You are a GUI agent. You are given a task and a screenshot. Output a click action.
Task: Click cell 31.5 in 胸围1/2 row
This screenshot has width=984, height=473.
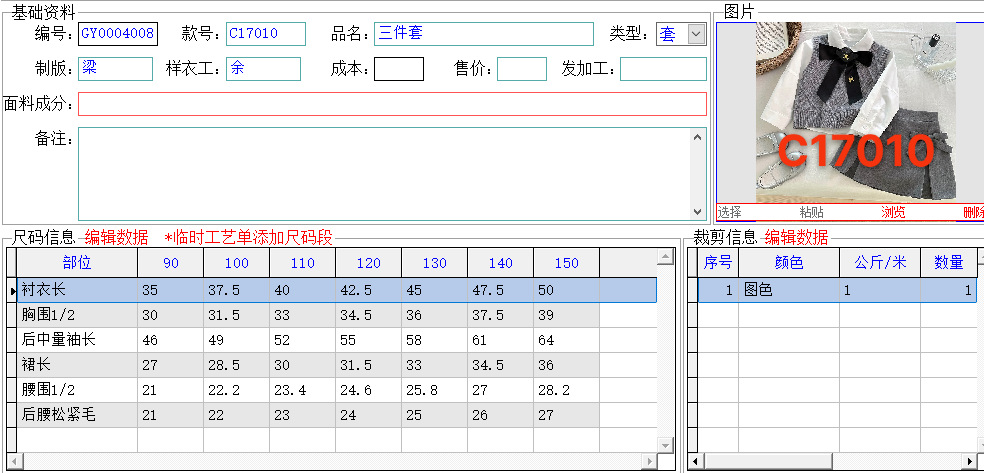point(237,315)
